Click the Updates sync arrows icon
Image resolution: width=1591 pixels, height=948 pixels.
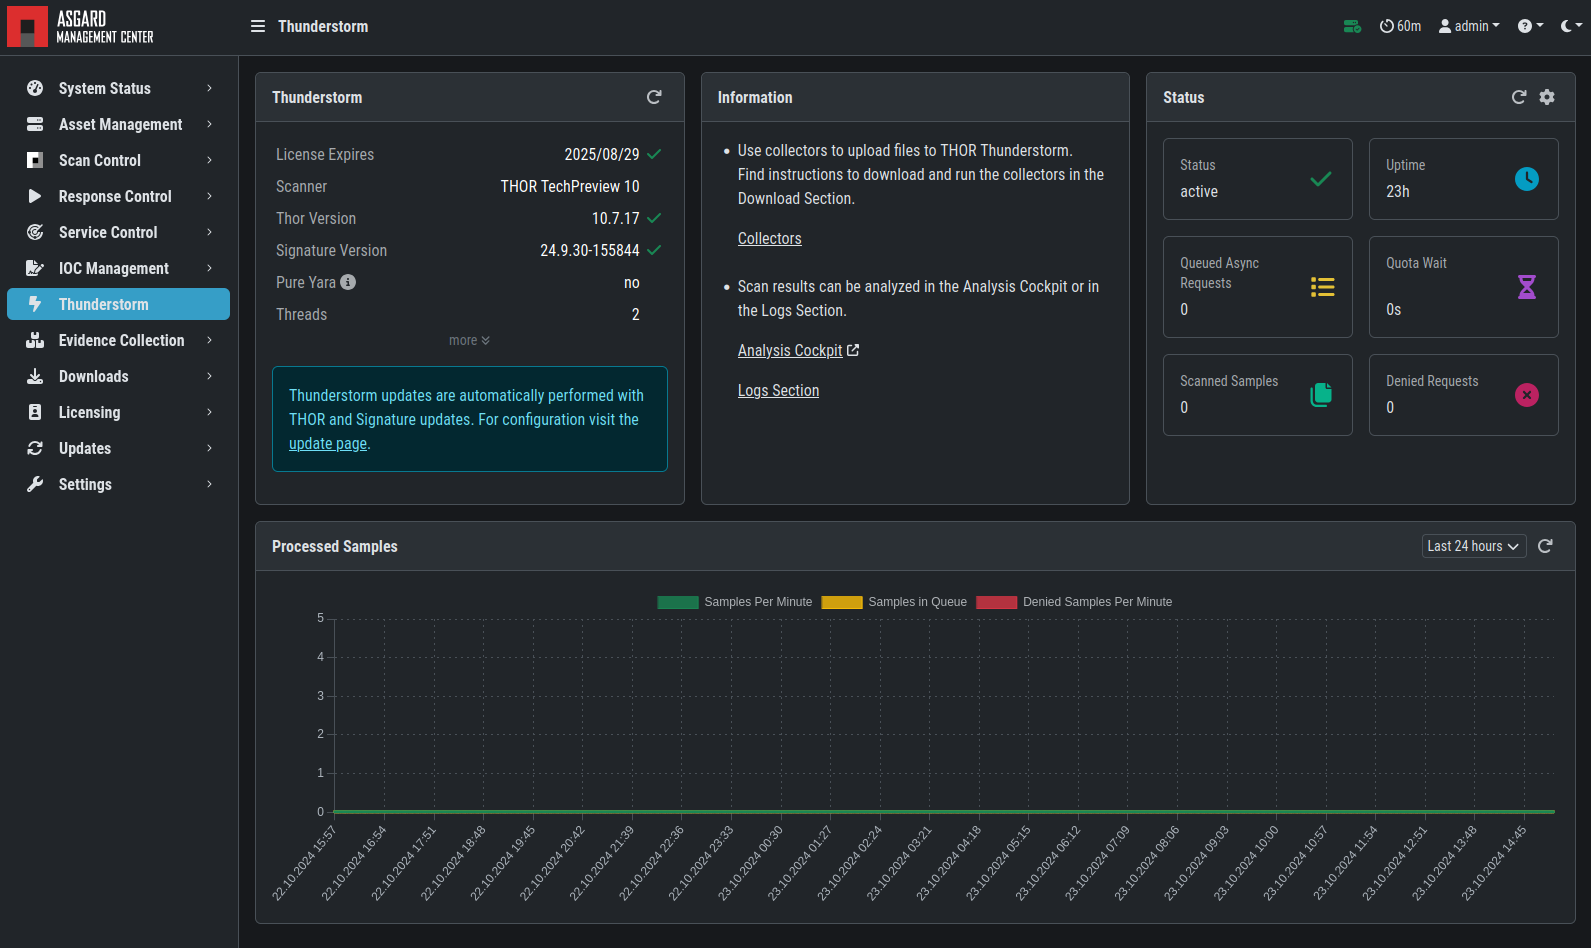click(x=35, y=448)
